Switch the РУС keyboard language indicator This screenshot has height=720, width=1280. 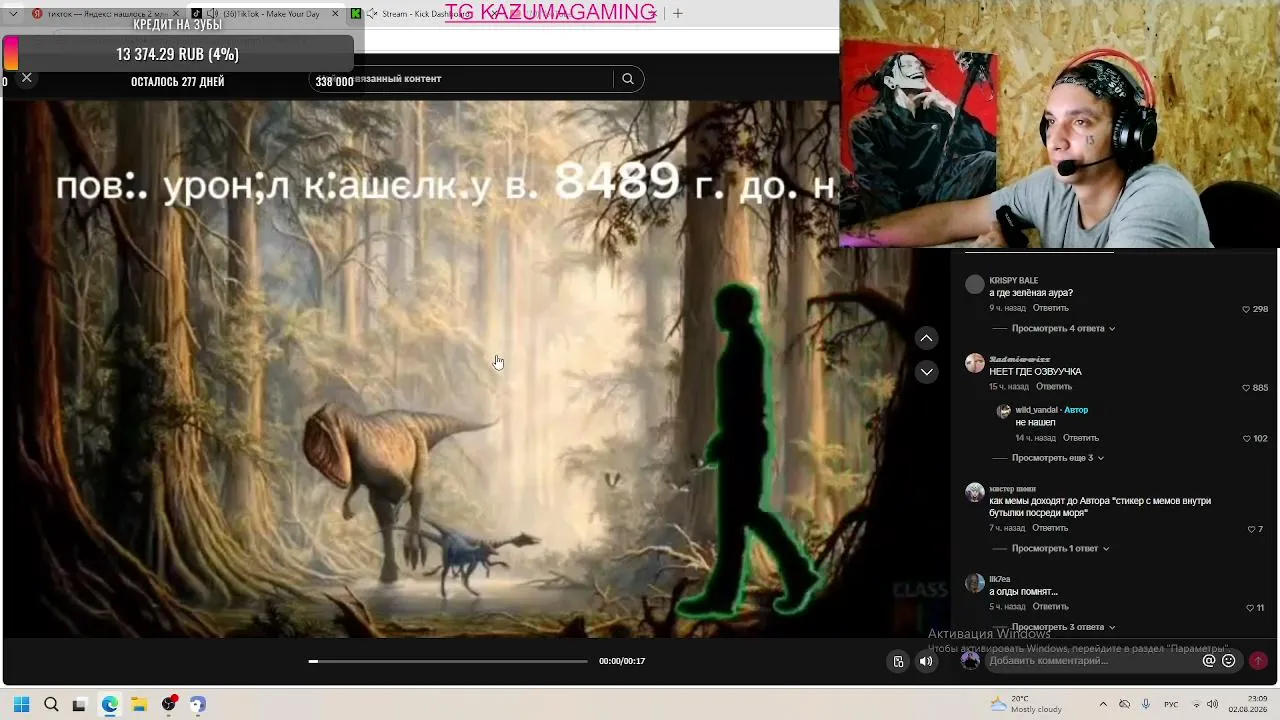pos(1172,704)
